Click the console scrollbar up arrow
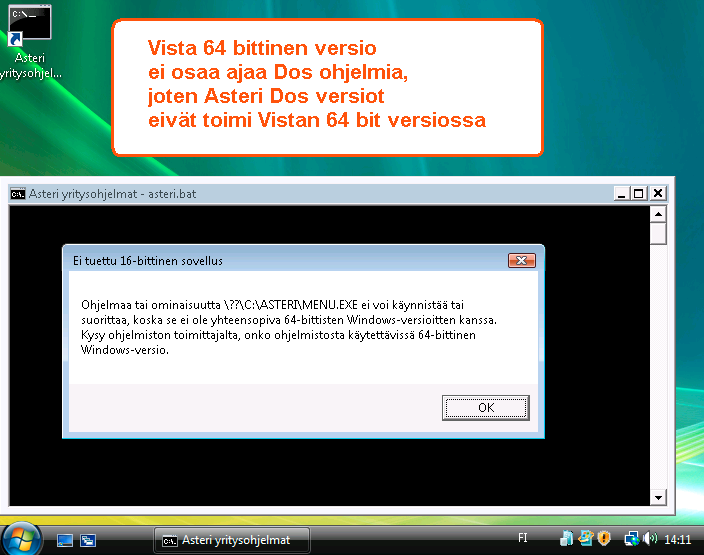This screenshot has height=555, width=704. pos(658,214)
